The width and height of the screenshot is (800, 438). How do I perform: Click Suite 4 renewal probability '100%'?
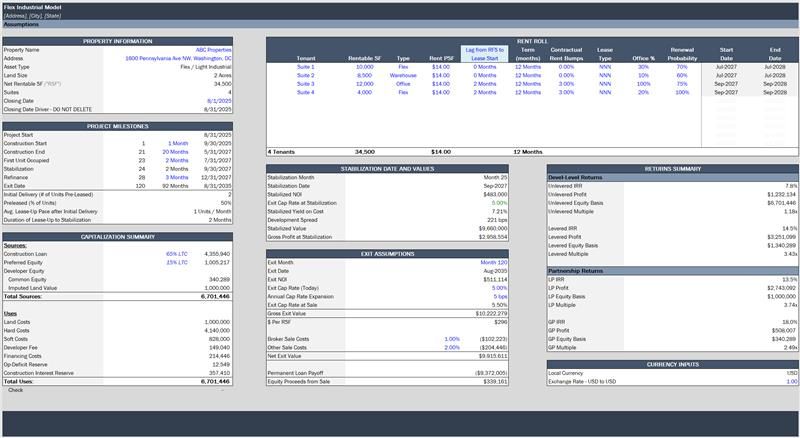tap(682, 92)
